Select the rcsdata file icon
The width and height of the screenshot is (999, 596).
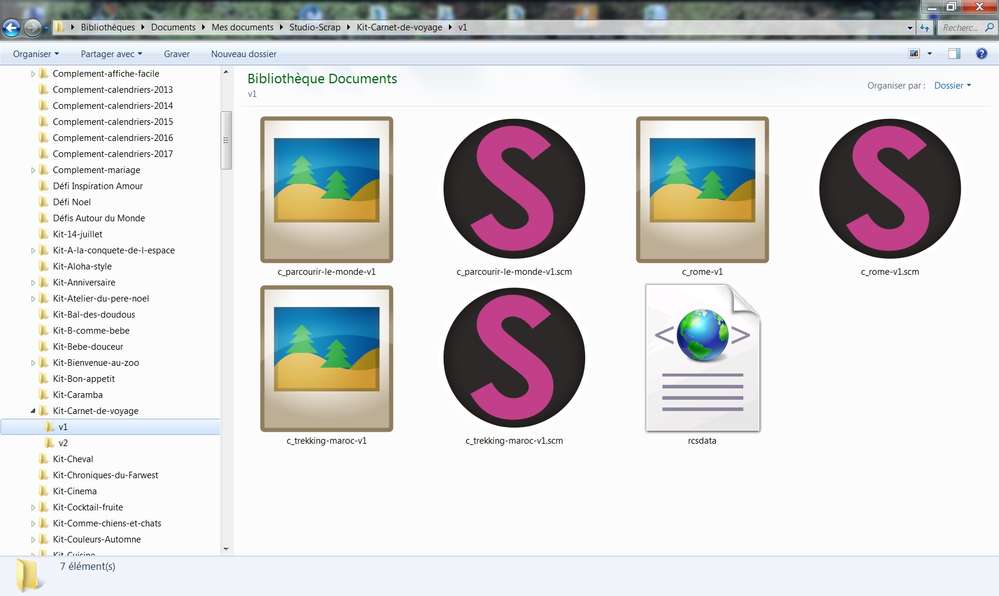[x=702, y=359]
